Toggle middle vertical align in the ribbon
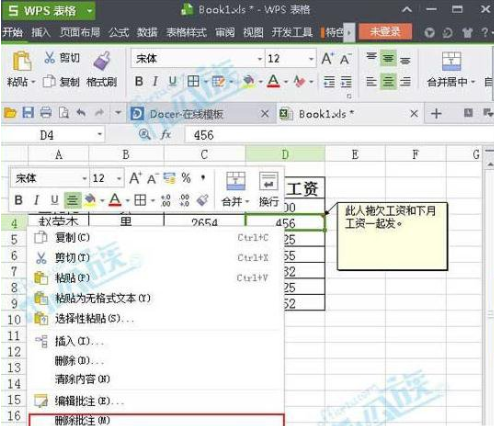 388,58
